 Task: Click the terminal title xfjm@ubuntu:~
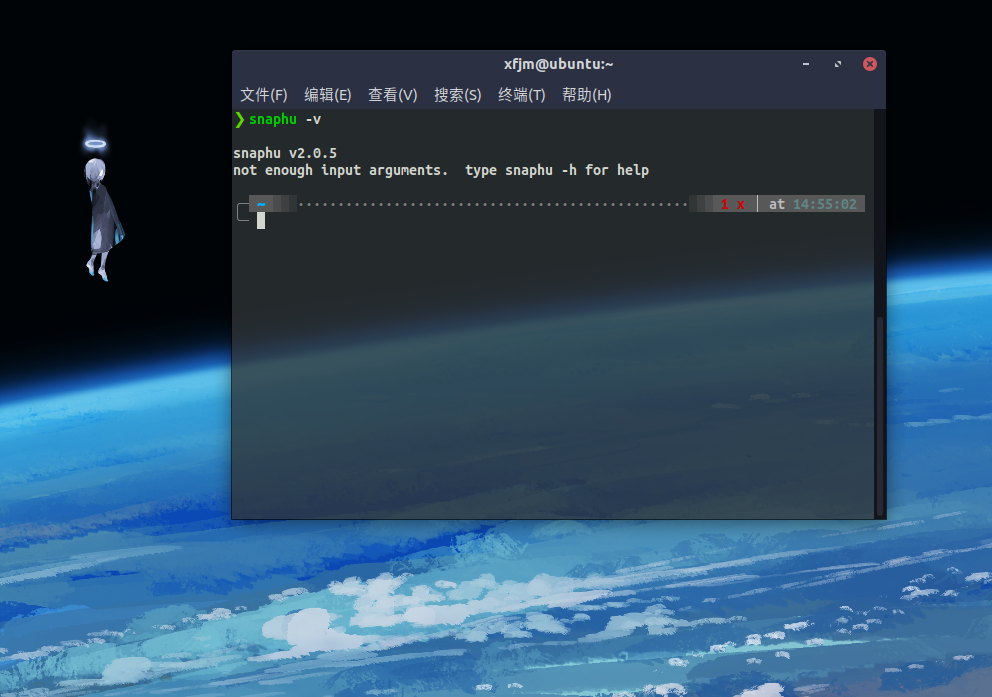click(x=559, y=64)
